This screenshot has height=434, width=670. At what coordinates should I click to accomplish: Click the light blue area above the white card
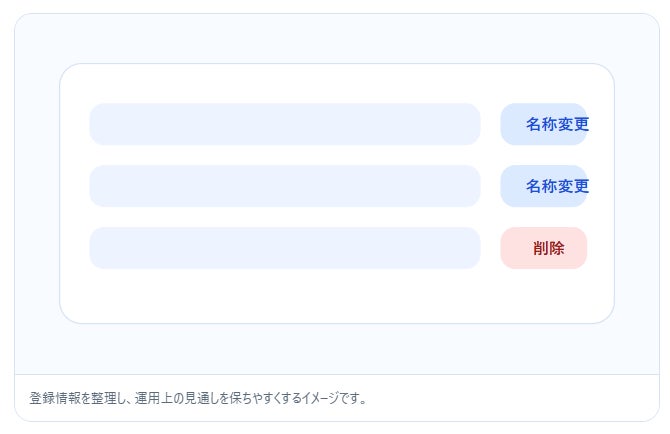point(337,40)
